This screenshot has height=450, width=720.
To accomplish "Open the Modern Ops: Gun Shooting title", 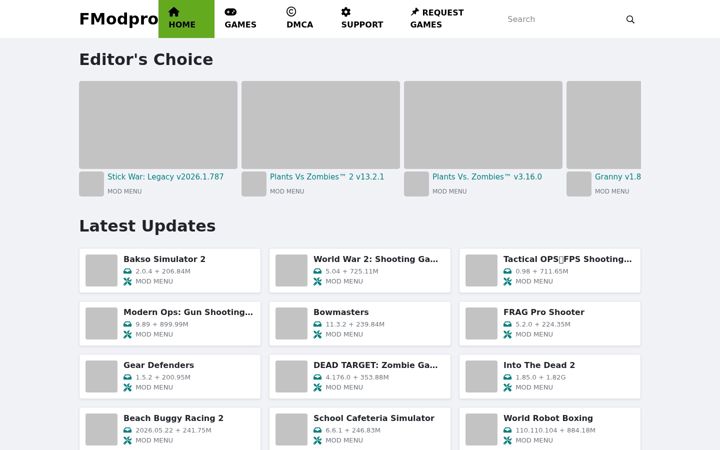I will 188,312.
